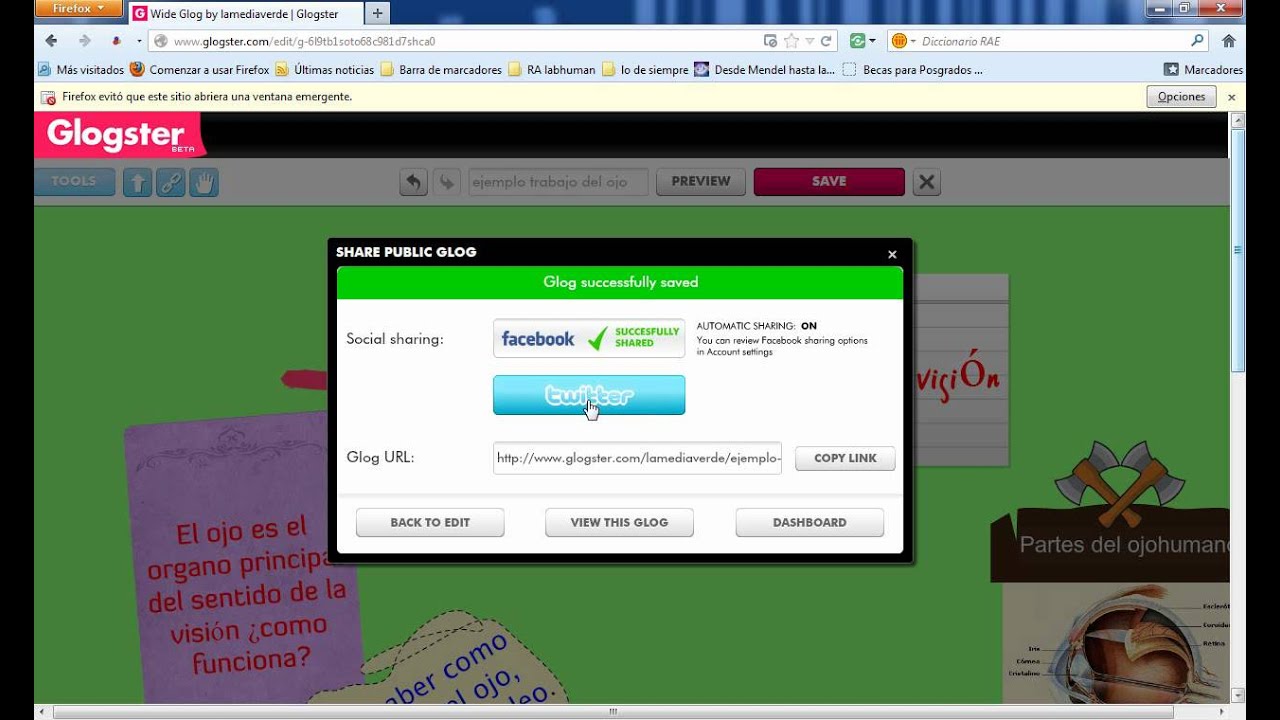Image resolution: width=1280 pixels, height=720 pixels.
Task: Click the glog name field ejemplo trabajo del ojo
Action: click(x=559, y=182)
